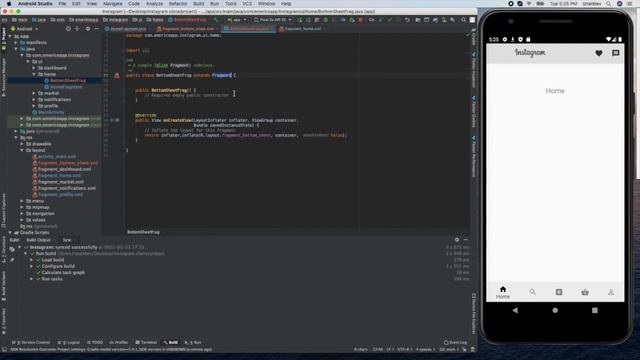Open the Android project view dropdown

24,29
